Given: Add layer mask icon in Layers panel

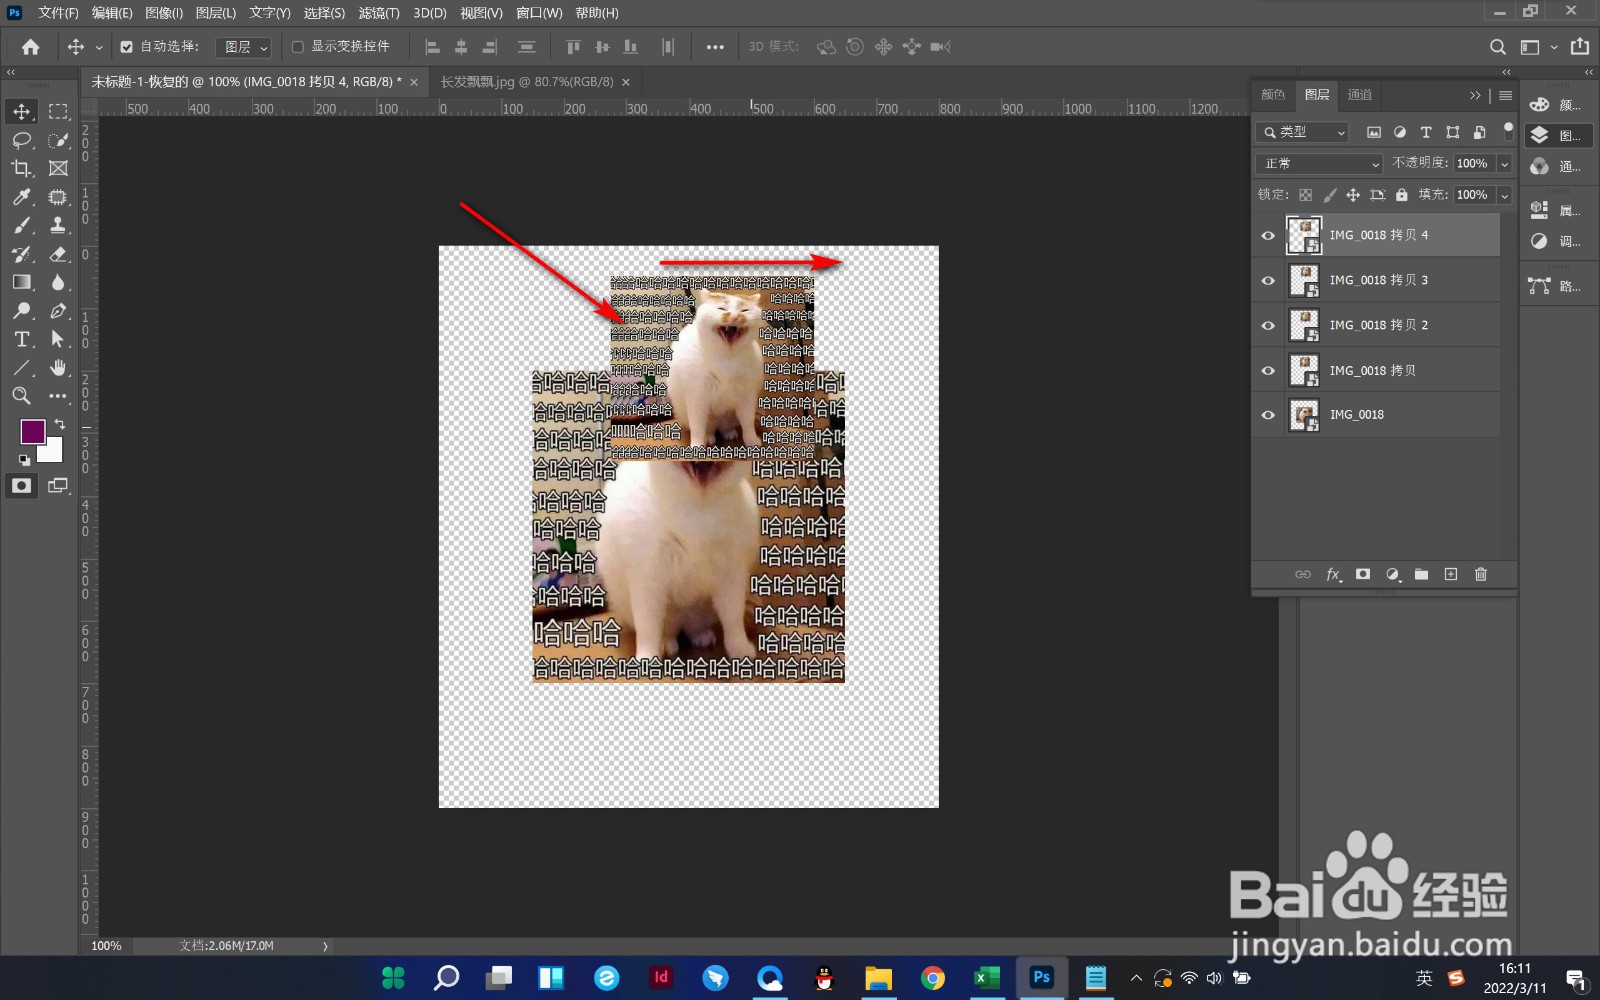Looking at the screenshot, I should coord(1362,574).
